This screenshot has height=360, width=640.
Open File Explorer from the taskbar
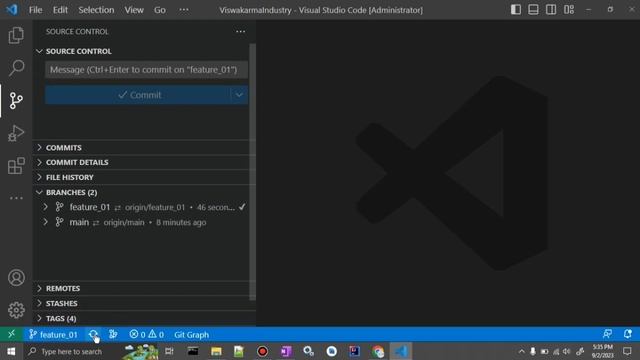(216, 351)
